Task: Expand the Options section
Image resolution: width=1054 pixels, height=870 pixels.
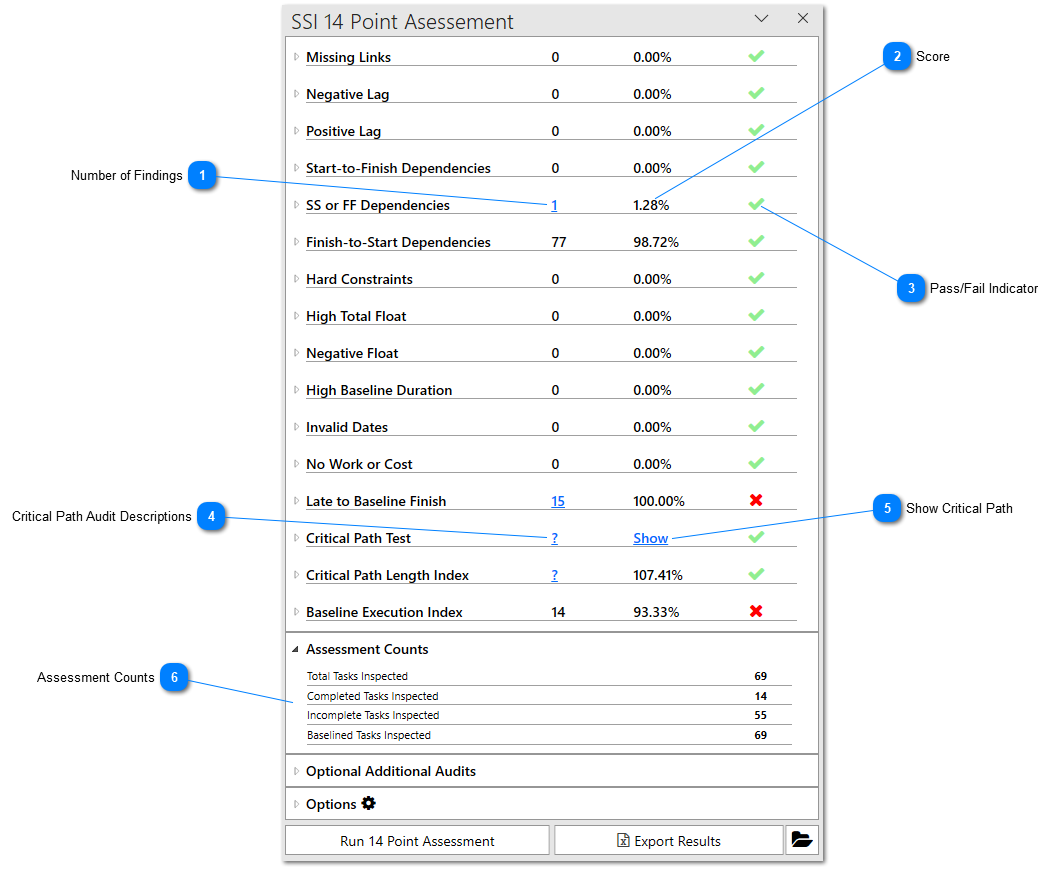Action: click(296, 804)
